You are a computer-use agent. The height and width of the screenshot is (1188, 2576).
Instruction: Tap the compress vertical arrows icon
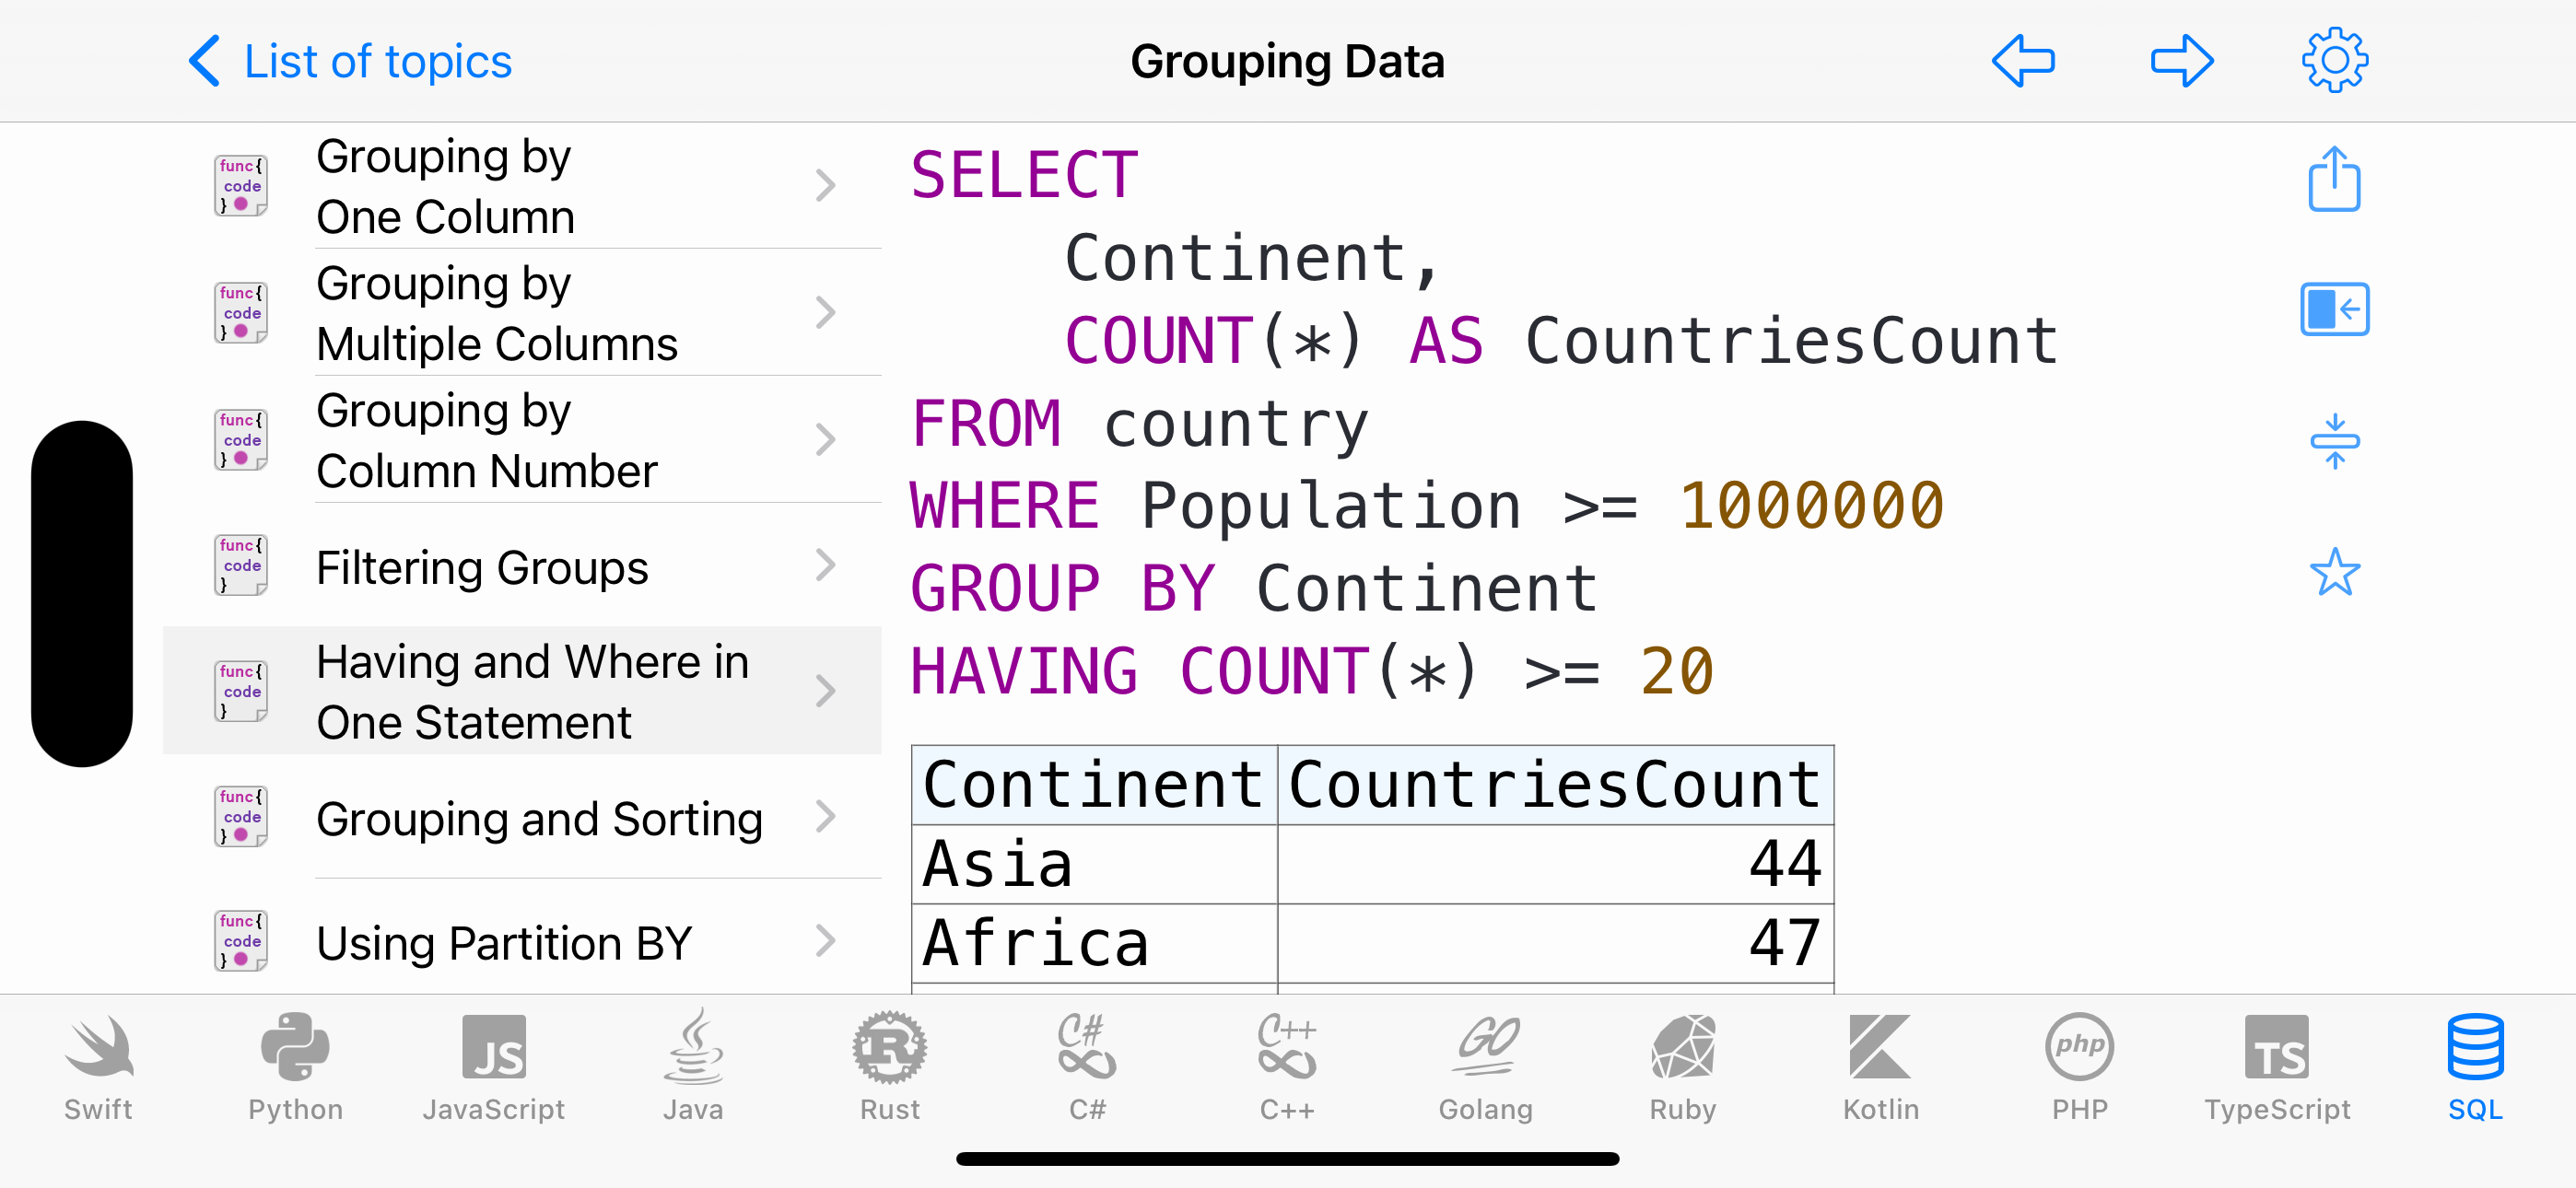click(x=2334, y=441)
